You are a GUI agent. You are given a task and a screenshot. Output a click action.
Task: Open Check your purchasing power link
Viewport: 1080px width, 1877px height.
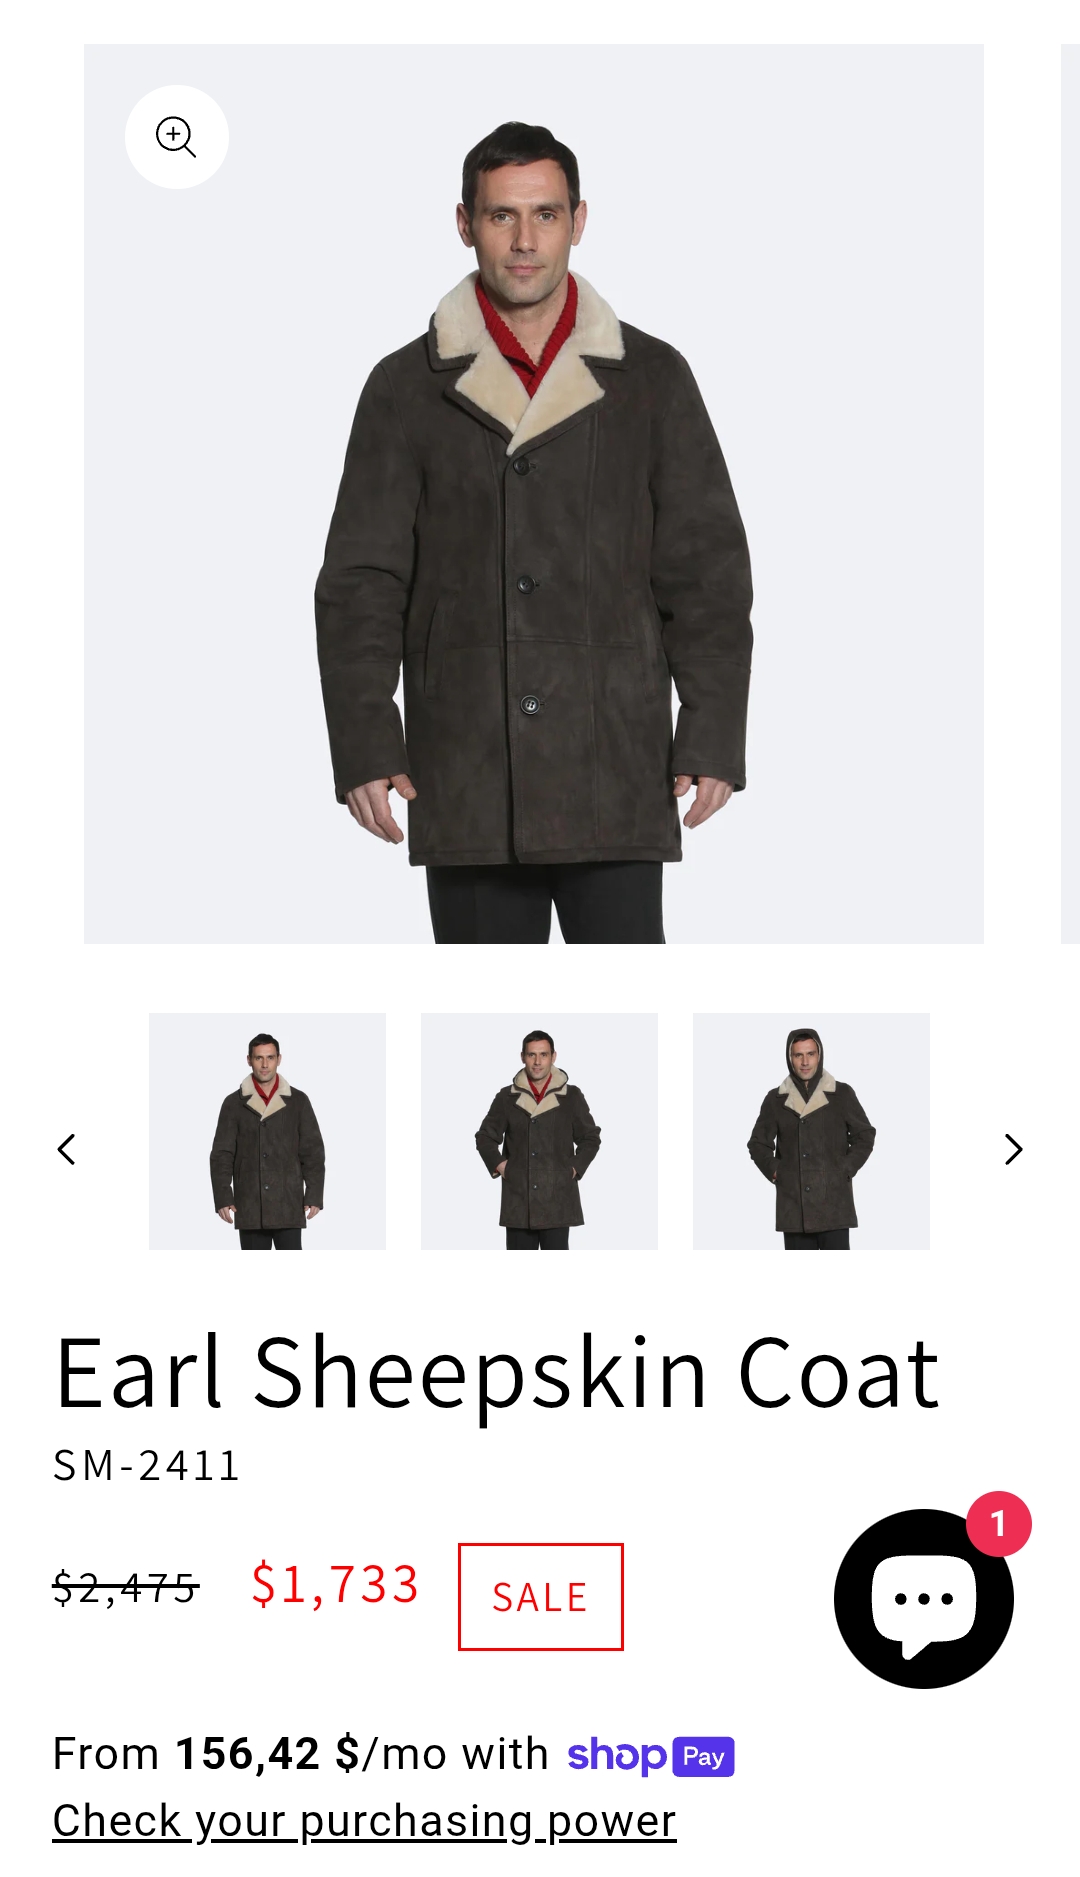[x=364, y=1821]
